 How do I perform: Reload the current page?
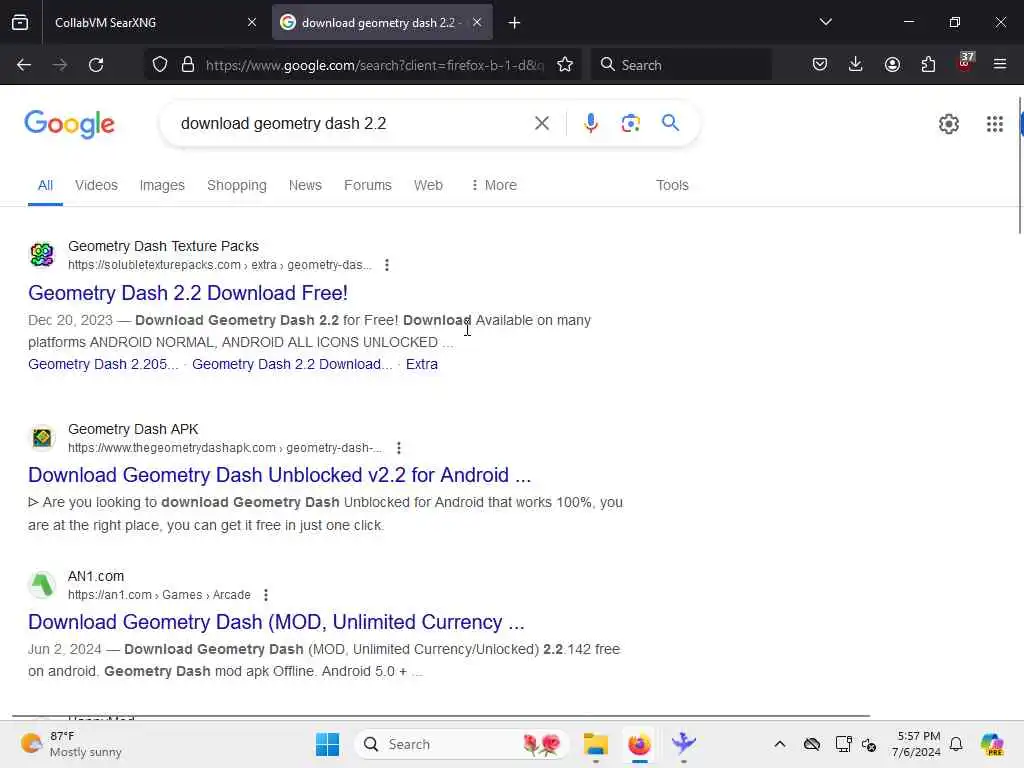[x=96, y=65]
